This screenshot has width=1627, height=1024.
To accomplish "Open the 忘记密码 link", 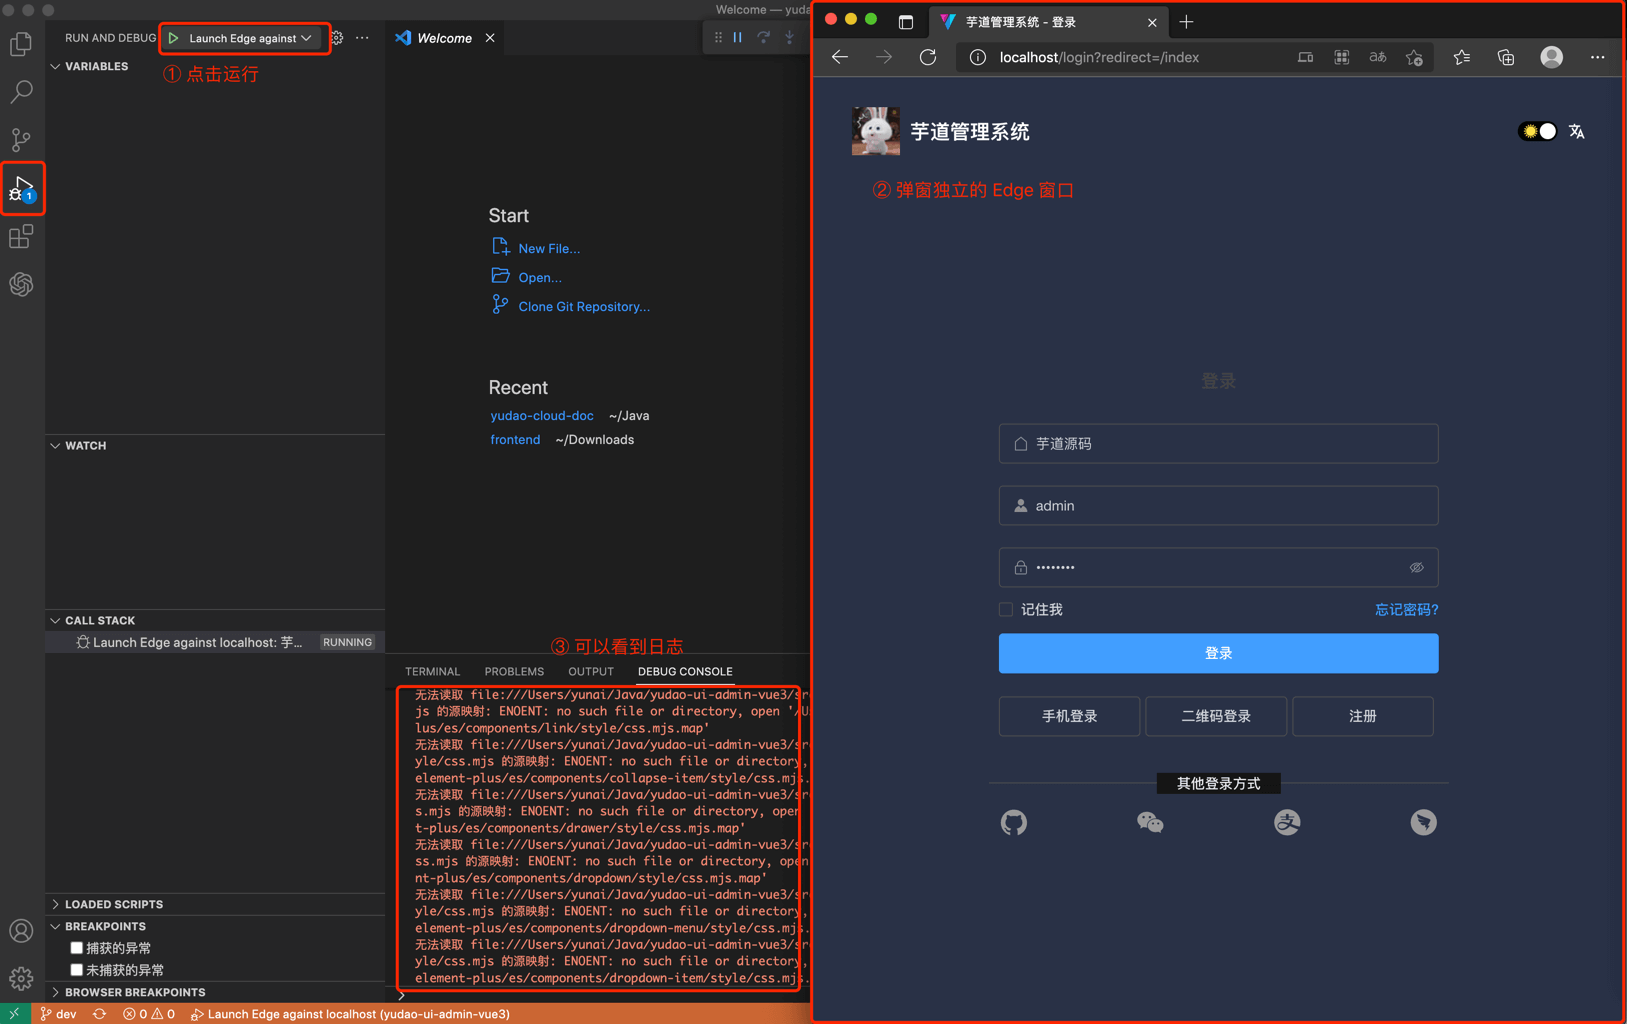I will pyautogui.click(x=1406, y=609).
